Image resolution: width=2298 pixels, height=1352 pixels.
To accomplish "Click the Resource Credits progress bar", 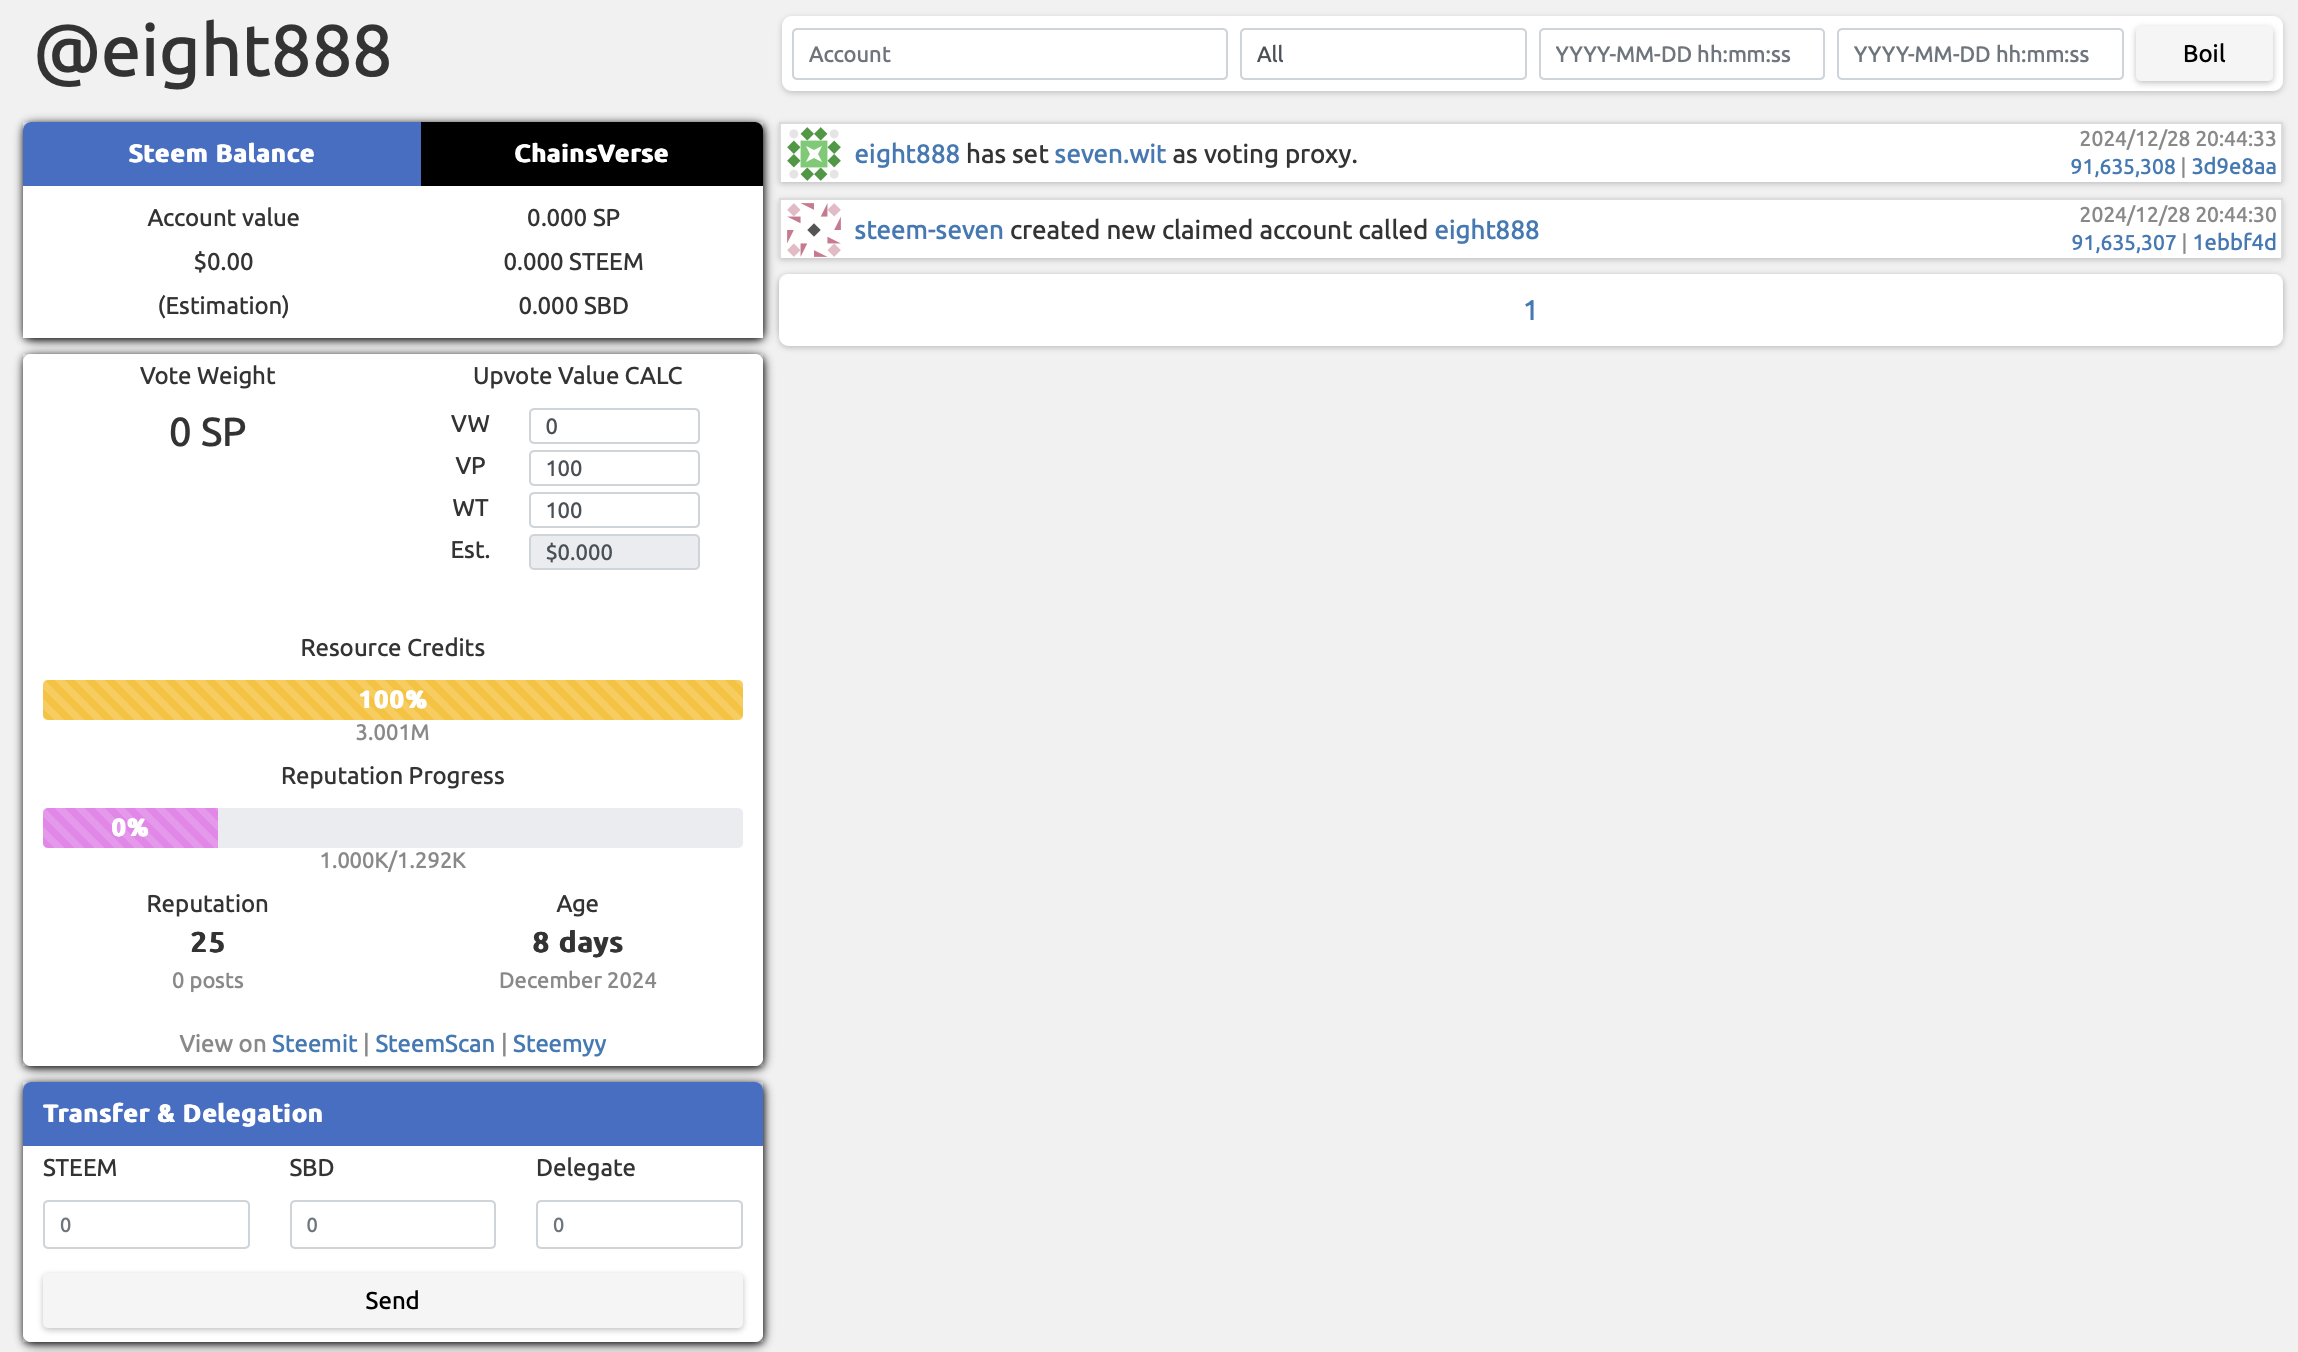I will point(392,700).
